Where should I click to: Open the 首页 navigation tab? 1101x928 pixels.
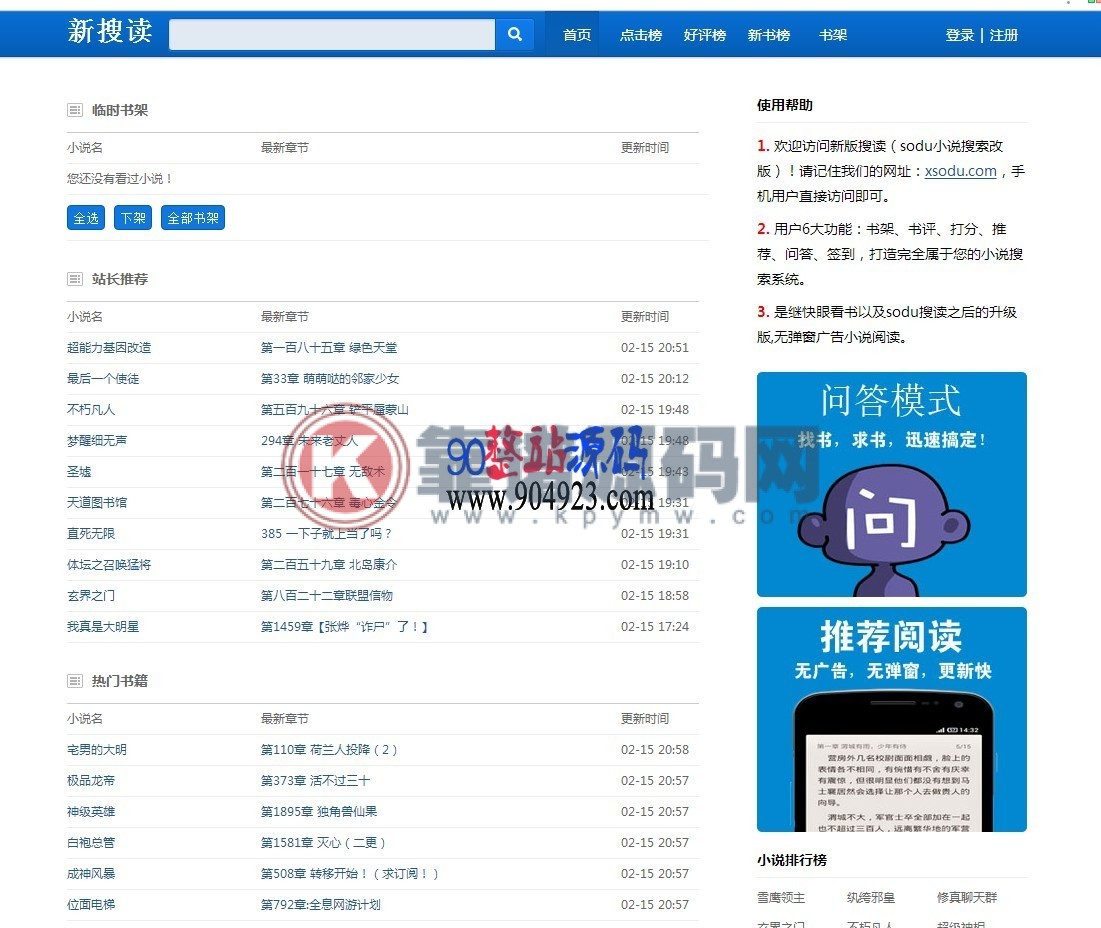coord(577,34)
